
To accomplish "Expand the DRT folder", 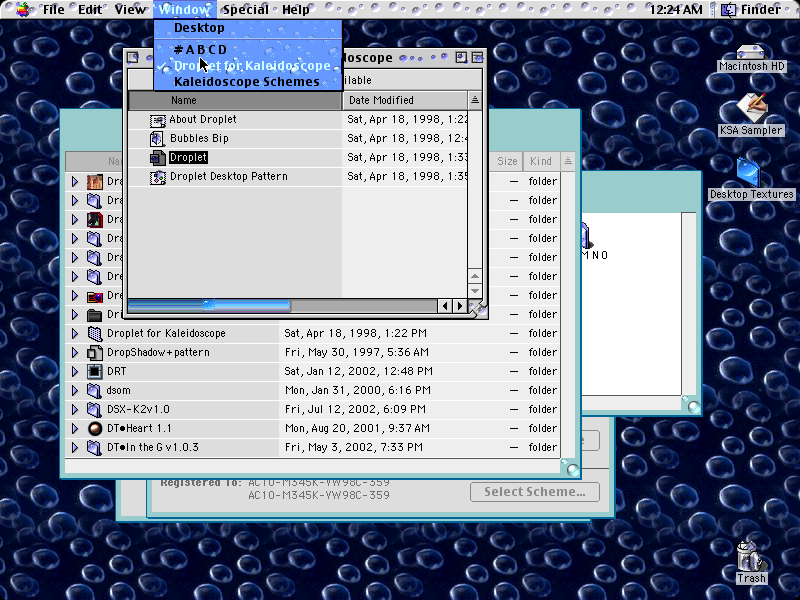I will pyautogui.click(x=74, y=371).
